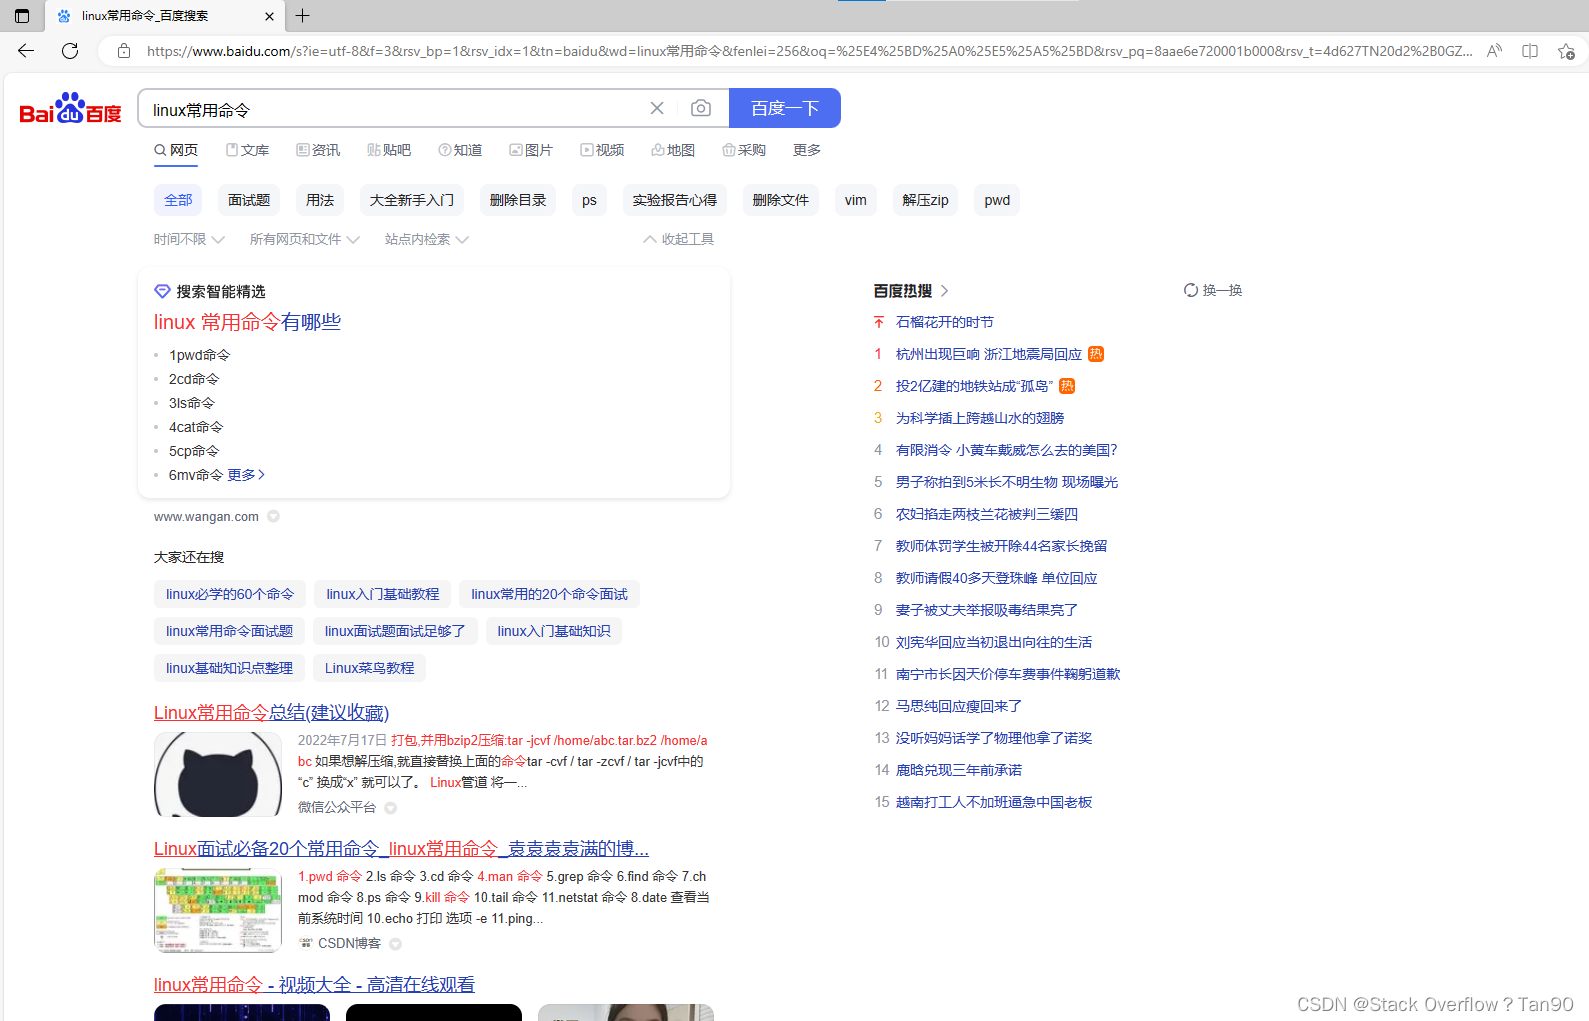Reload the page with refresh icon
1589x1021 pixels.
(70, 51)
